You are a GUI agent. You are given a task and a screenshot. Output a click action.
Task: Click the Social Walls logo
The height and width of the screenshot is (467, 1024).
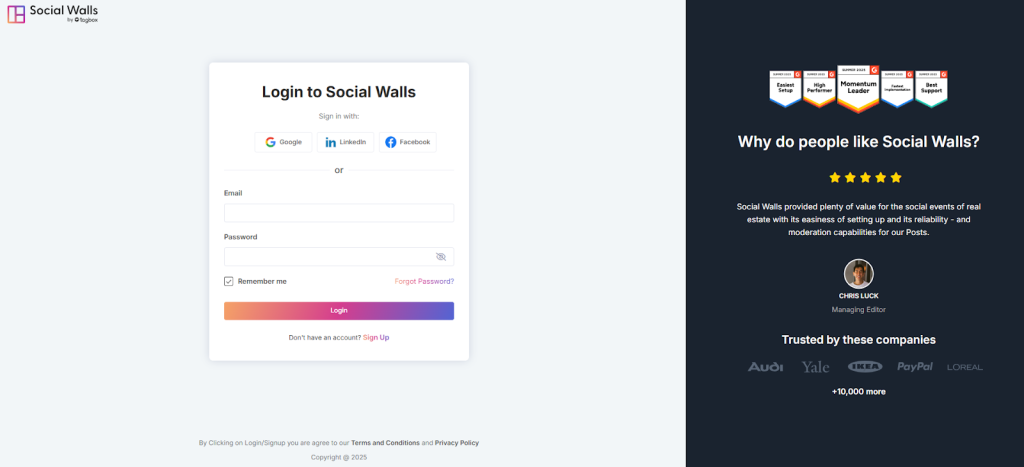(x=52, y=14)
